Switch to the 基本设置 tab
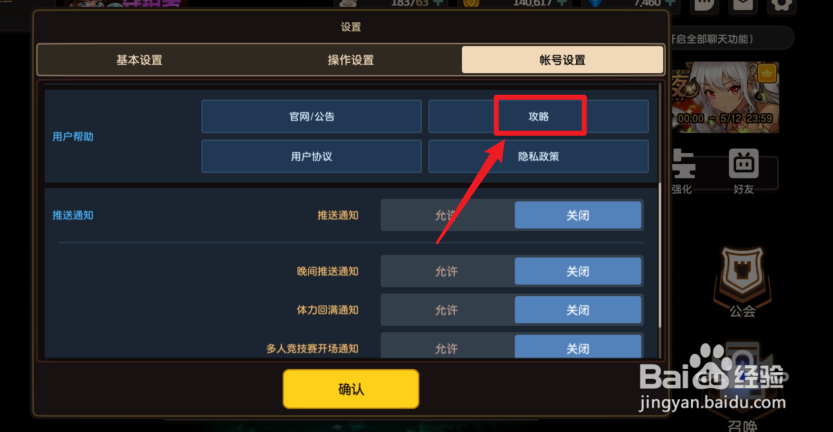 [x=139, y=60]
